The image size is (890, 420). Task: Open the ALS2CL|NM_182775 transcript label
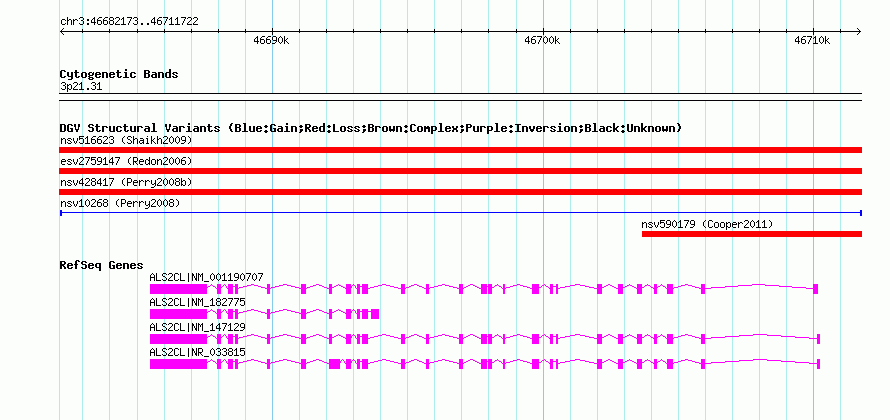coord(198,302)
